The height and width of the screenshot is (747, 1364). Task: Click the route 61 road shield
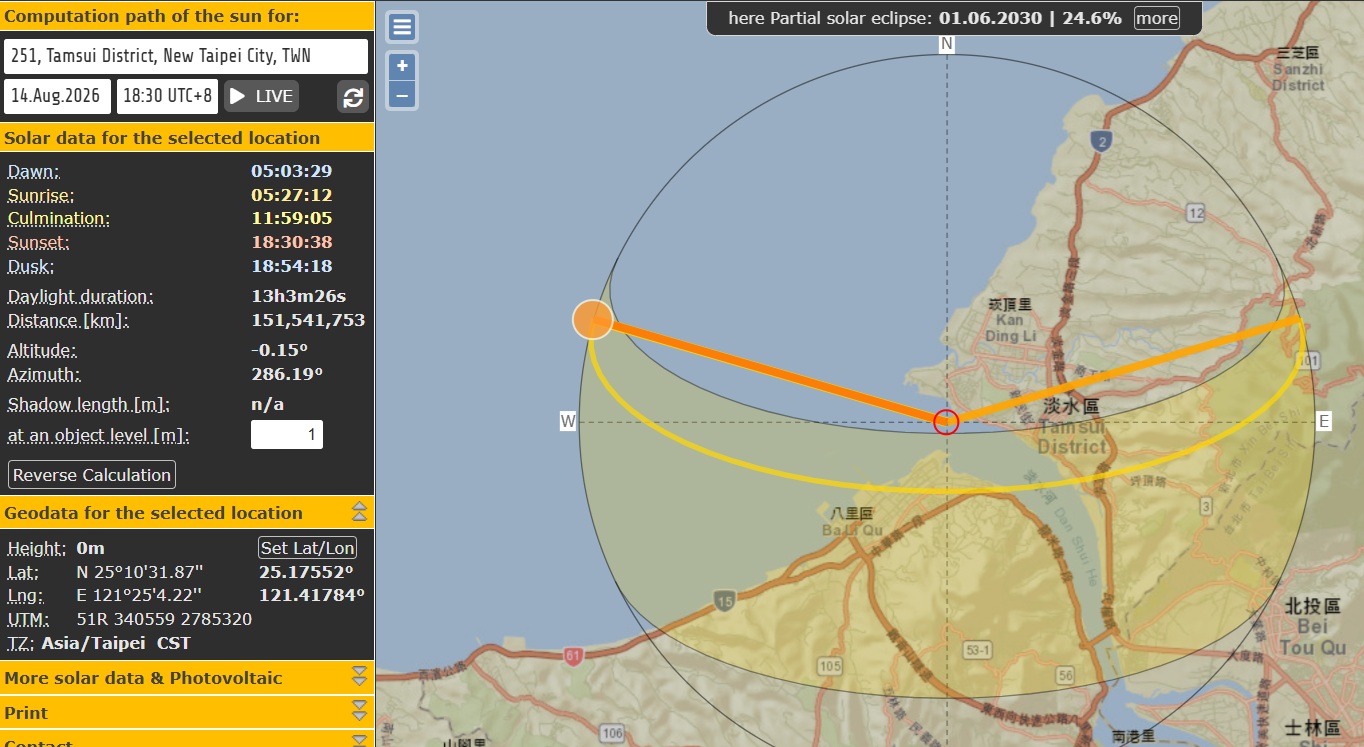[x=573, y=656]
